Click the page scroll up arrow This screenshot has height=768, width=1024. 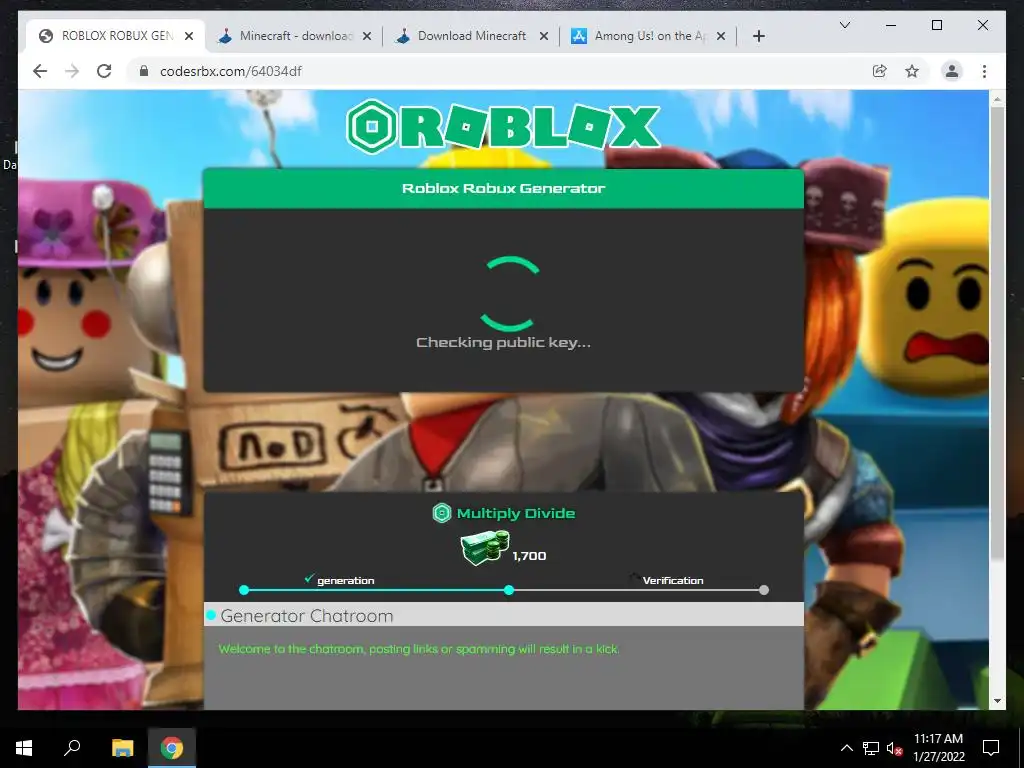pyautogui.click(x=997, y=99)
